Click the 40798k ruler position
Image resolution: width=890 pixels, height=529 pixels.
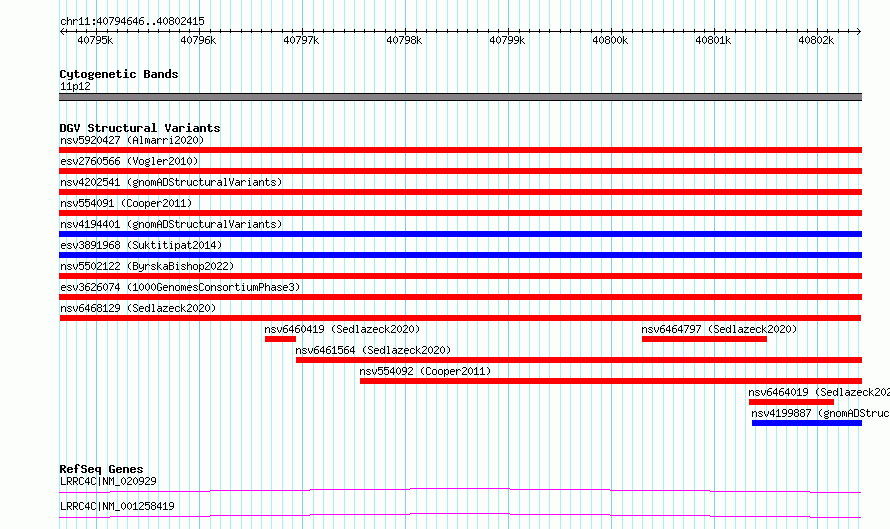point(404,40)
